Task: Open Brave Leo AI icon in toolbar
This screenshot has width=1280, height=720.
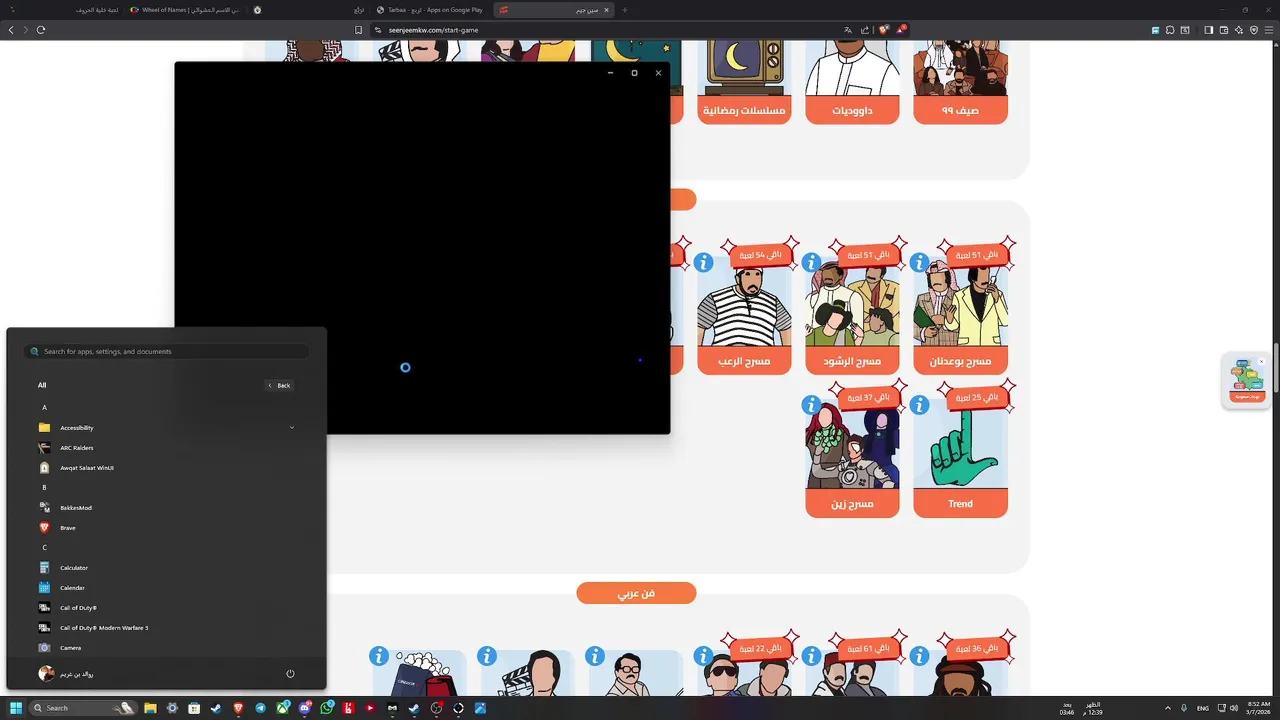Action: pyautogui.click(x=1239, y=30)
